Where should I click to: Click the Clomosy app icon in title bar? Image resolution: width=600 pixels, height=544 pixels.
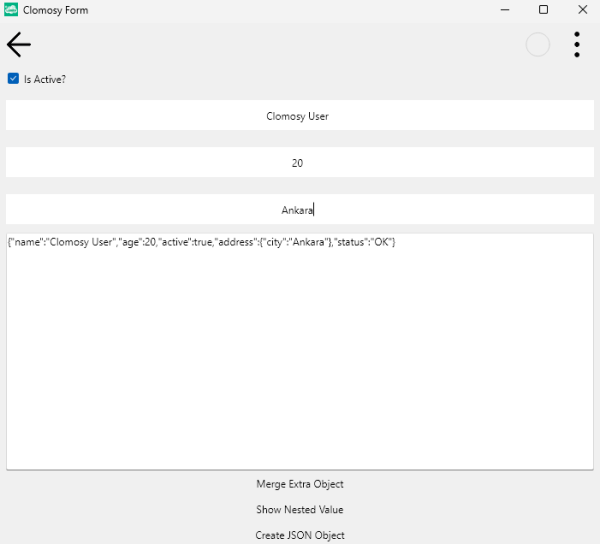(x=11, y=10)
